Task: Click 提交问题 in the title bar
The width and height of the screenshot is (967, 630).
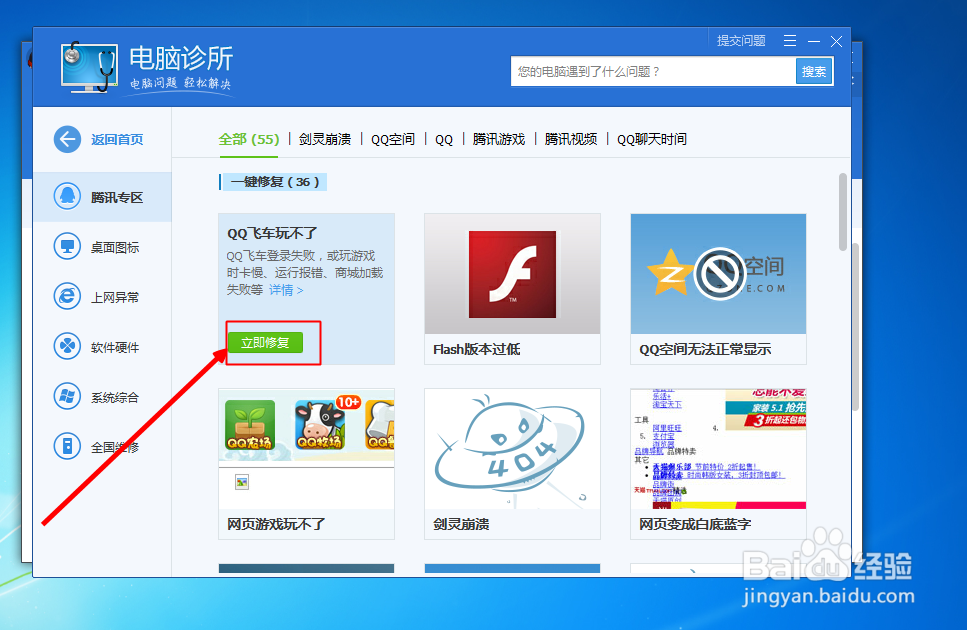Action: [x=741, y=41]
